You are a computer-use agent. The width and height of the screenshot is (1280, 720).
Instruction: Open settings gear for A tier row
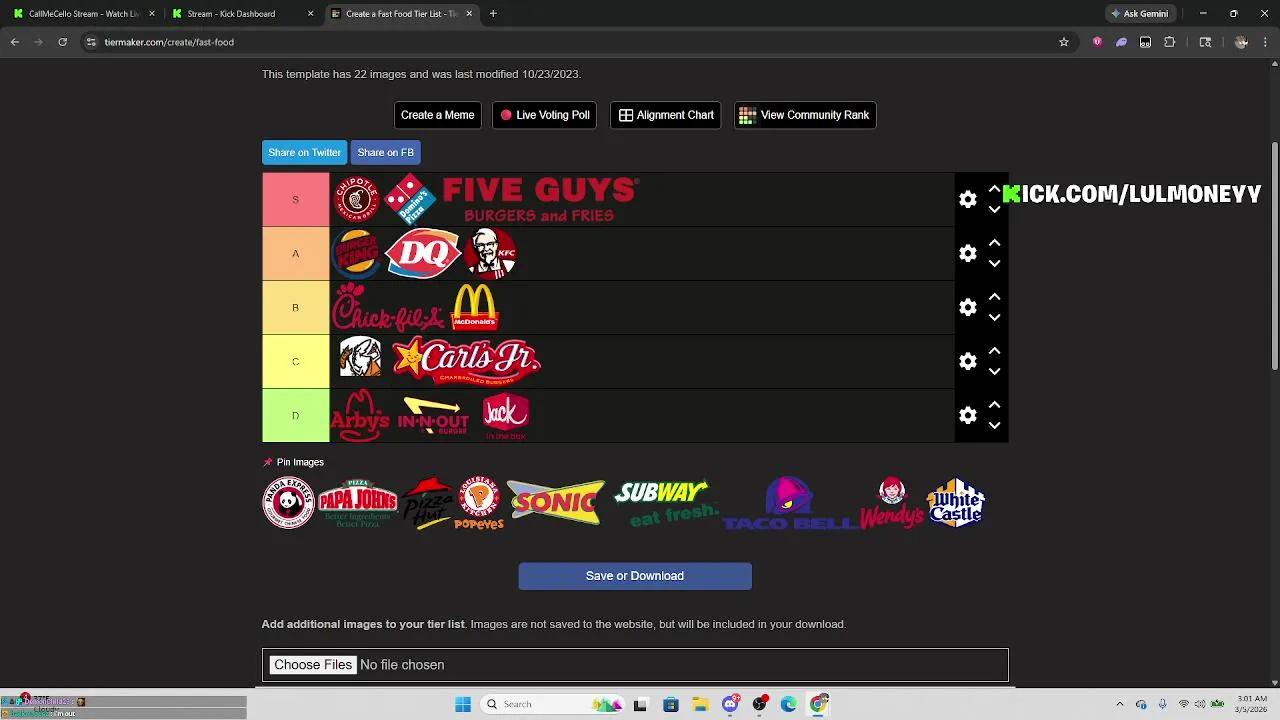click(x=967, y=254)
